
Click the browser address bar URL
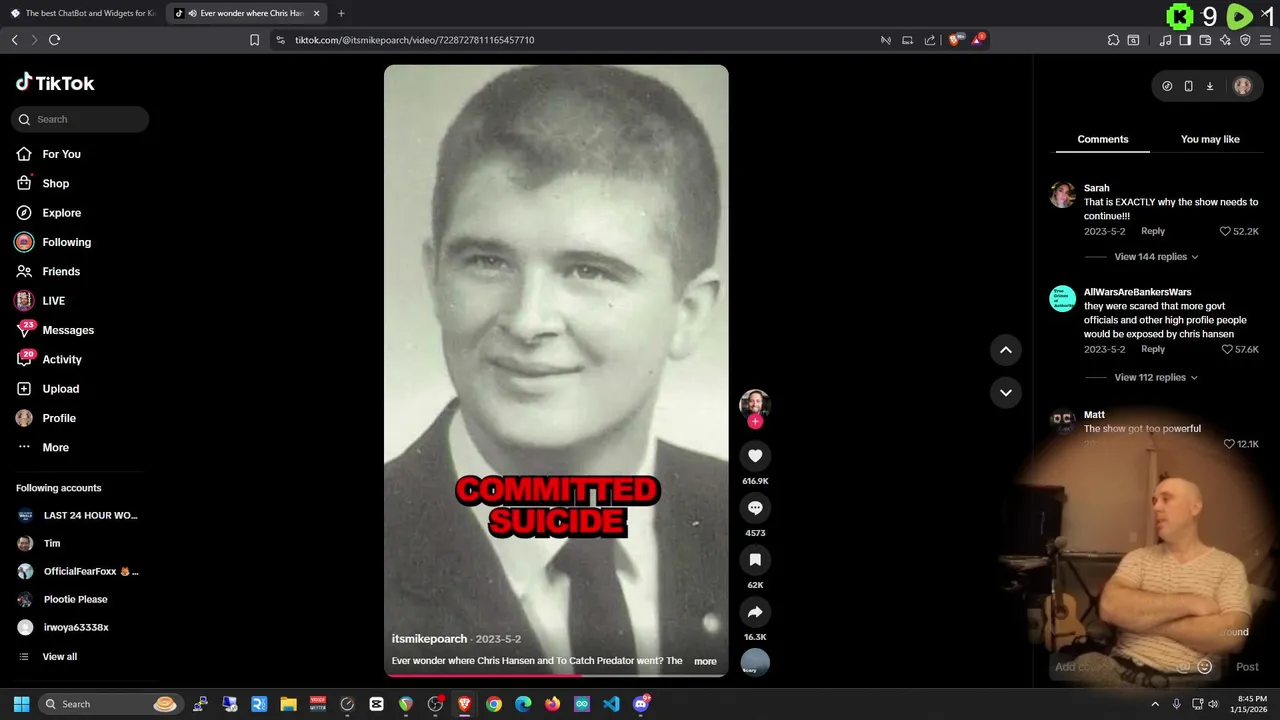[x=415, y=40]
